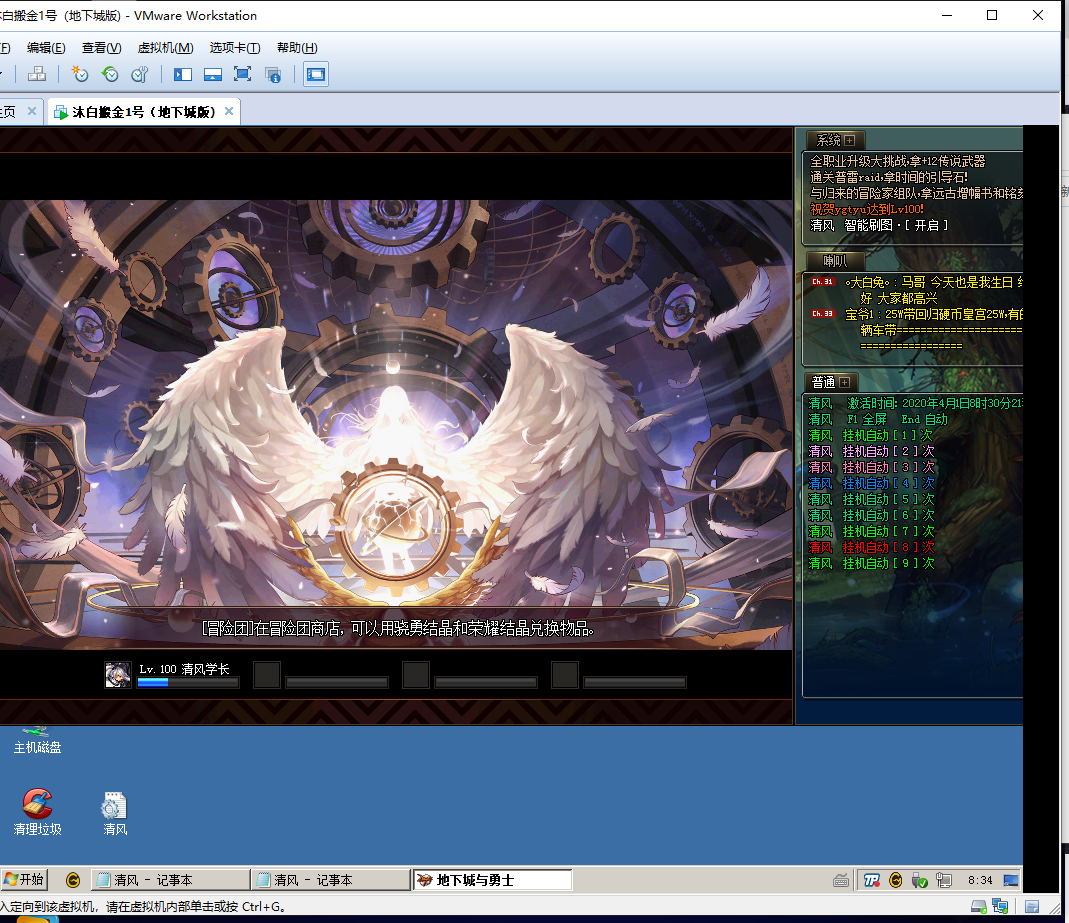
Task: Click the unity mode toolbar icon
Action: (x=273, y=74)
